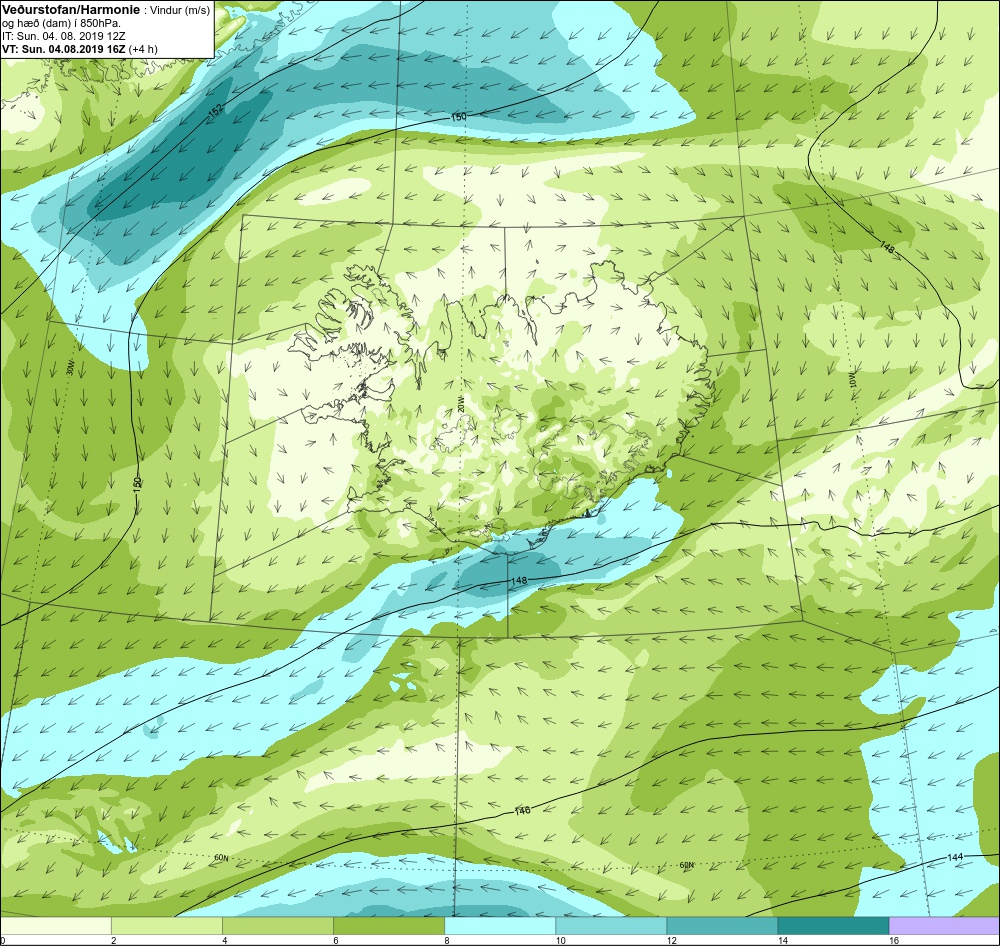
Task: Click the legend tick value '0'
Action: point(3,940)
